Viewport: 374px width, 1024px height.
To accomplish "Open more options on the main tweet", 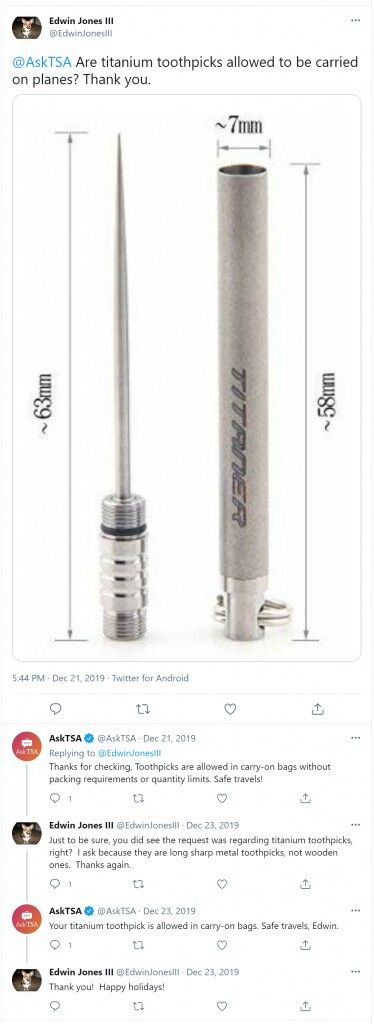I will point(355,20).
